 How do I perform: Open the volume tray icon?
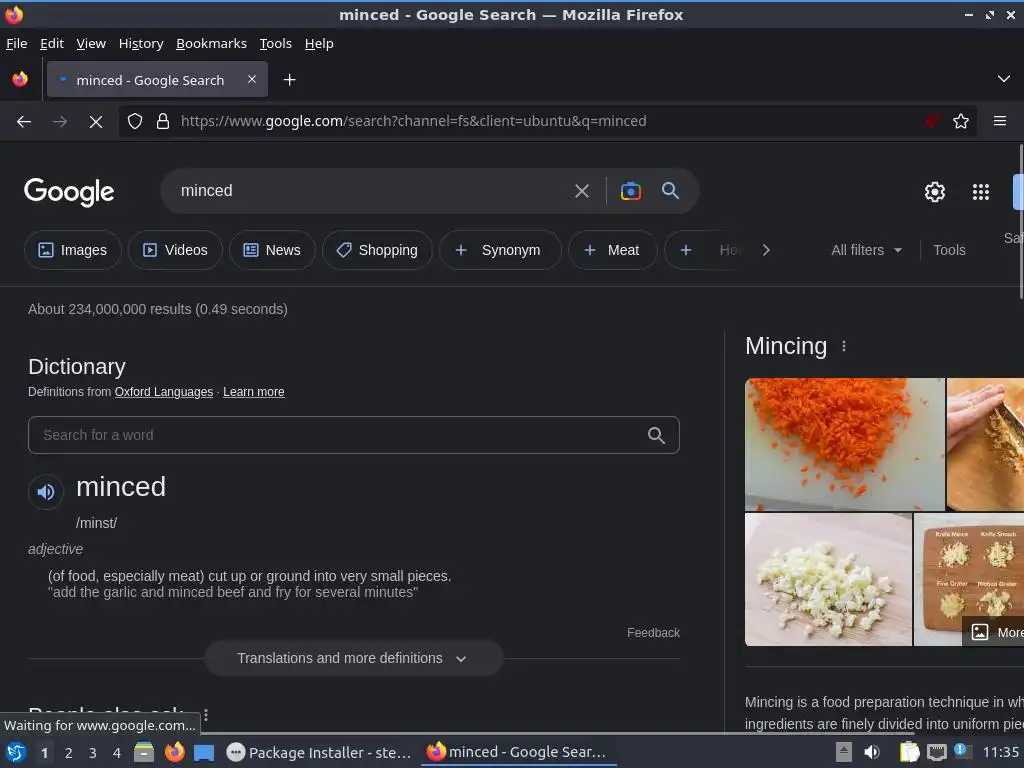[872, 752]
